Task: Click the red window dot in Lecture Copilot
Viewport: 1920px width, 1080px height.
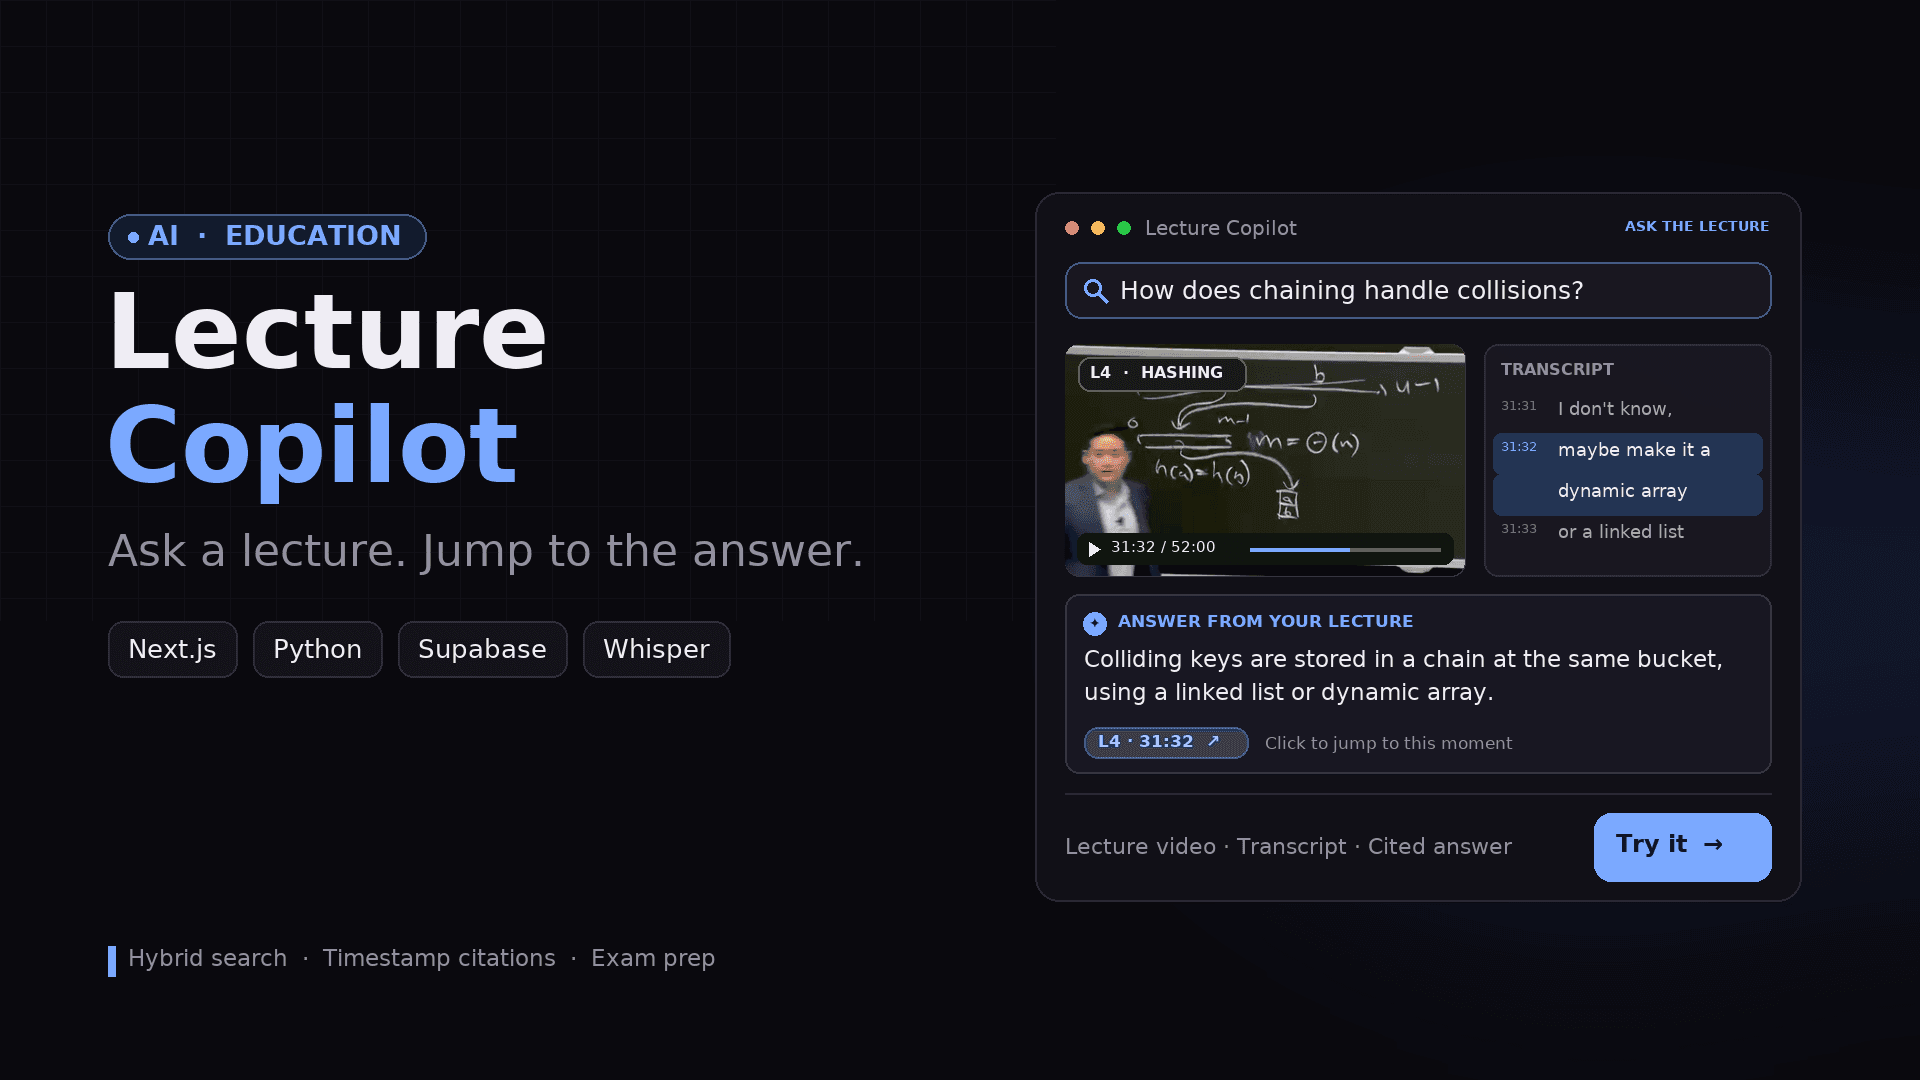Action: pos(1072,228)
